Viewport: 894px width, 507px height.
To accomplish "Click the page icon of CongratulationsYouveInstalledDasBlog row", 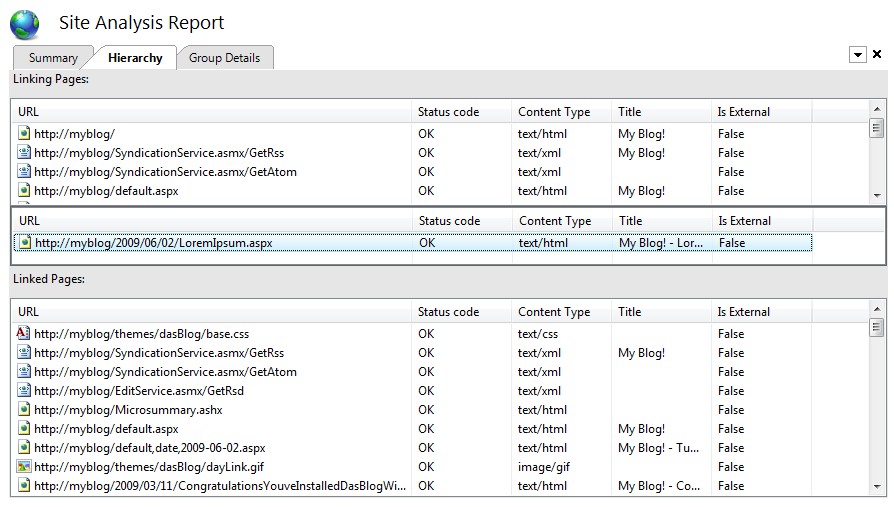I will [24, 485].
